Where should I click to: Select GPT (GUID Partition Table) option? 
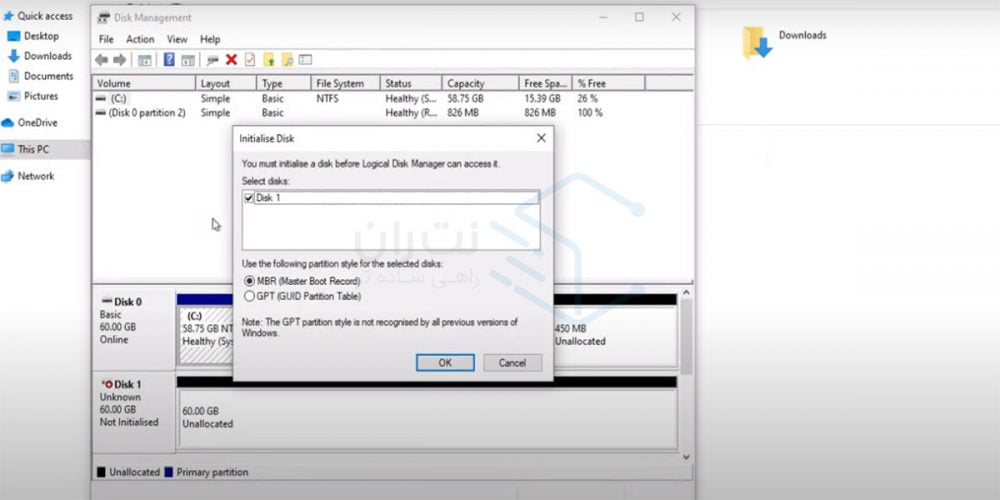click(249, 296)
